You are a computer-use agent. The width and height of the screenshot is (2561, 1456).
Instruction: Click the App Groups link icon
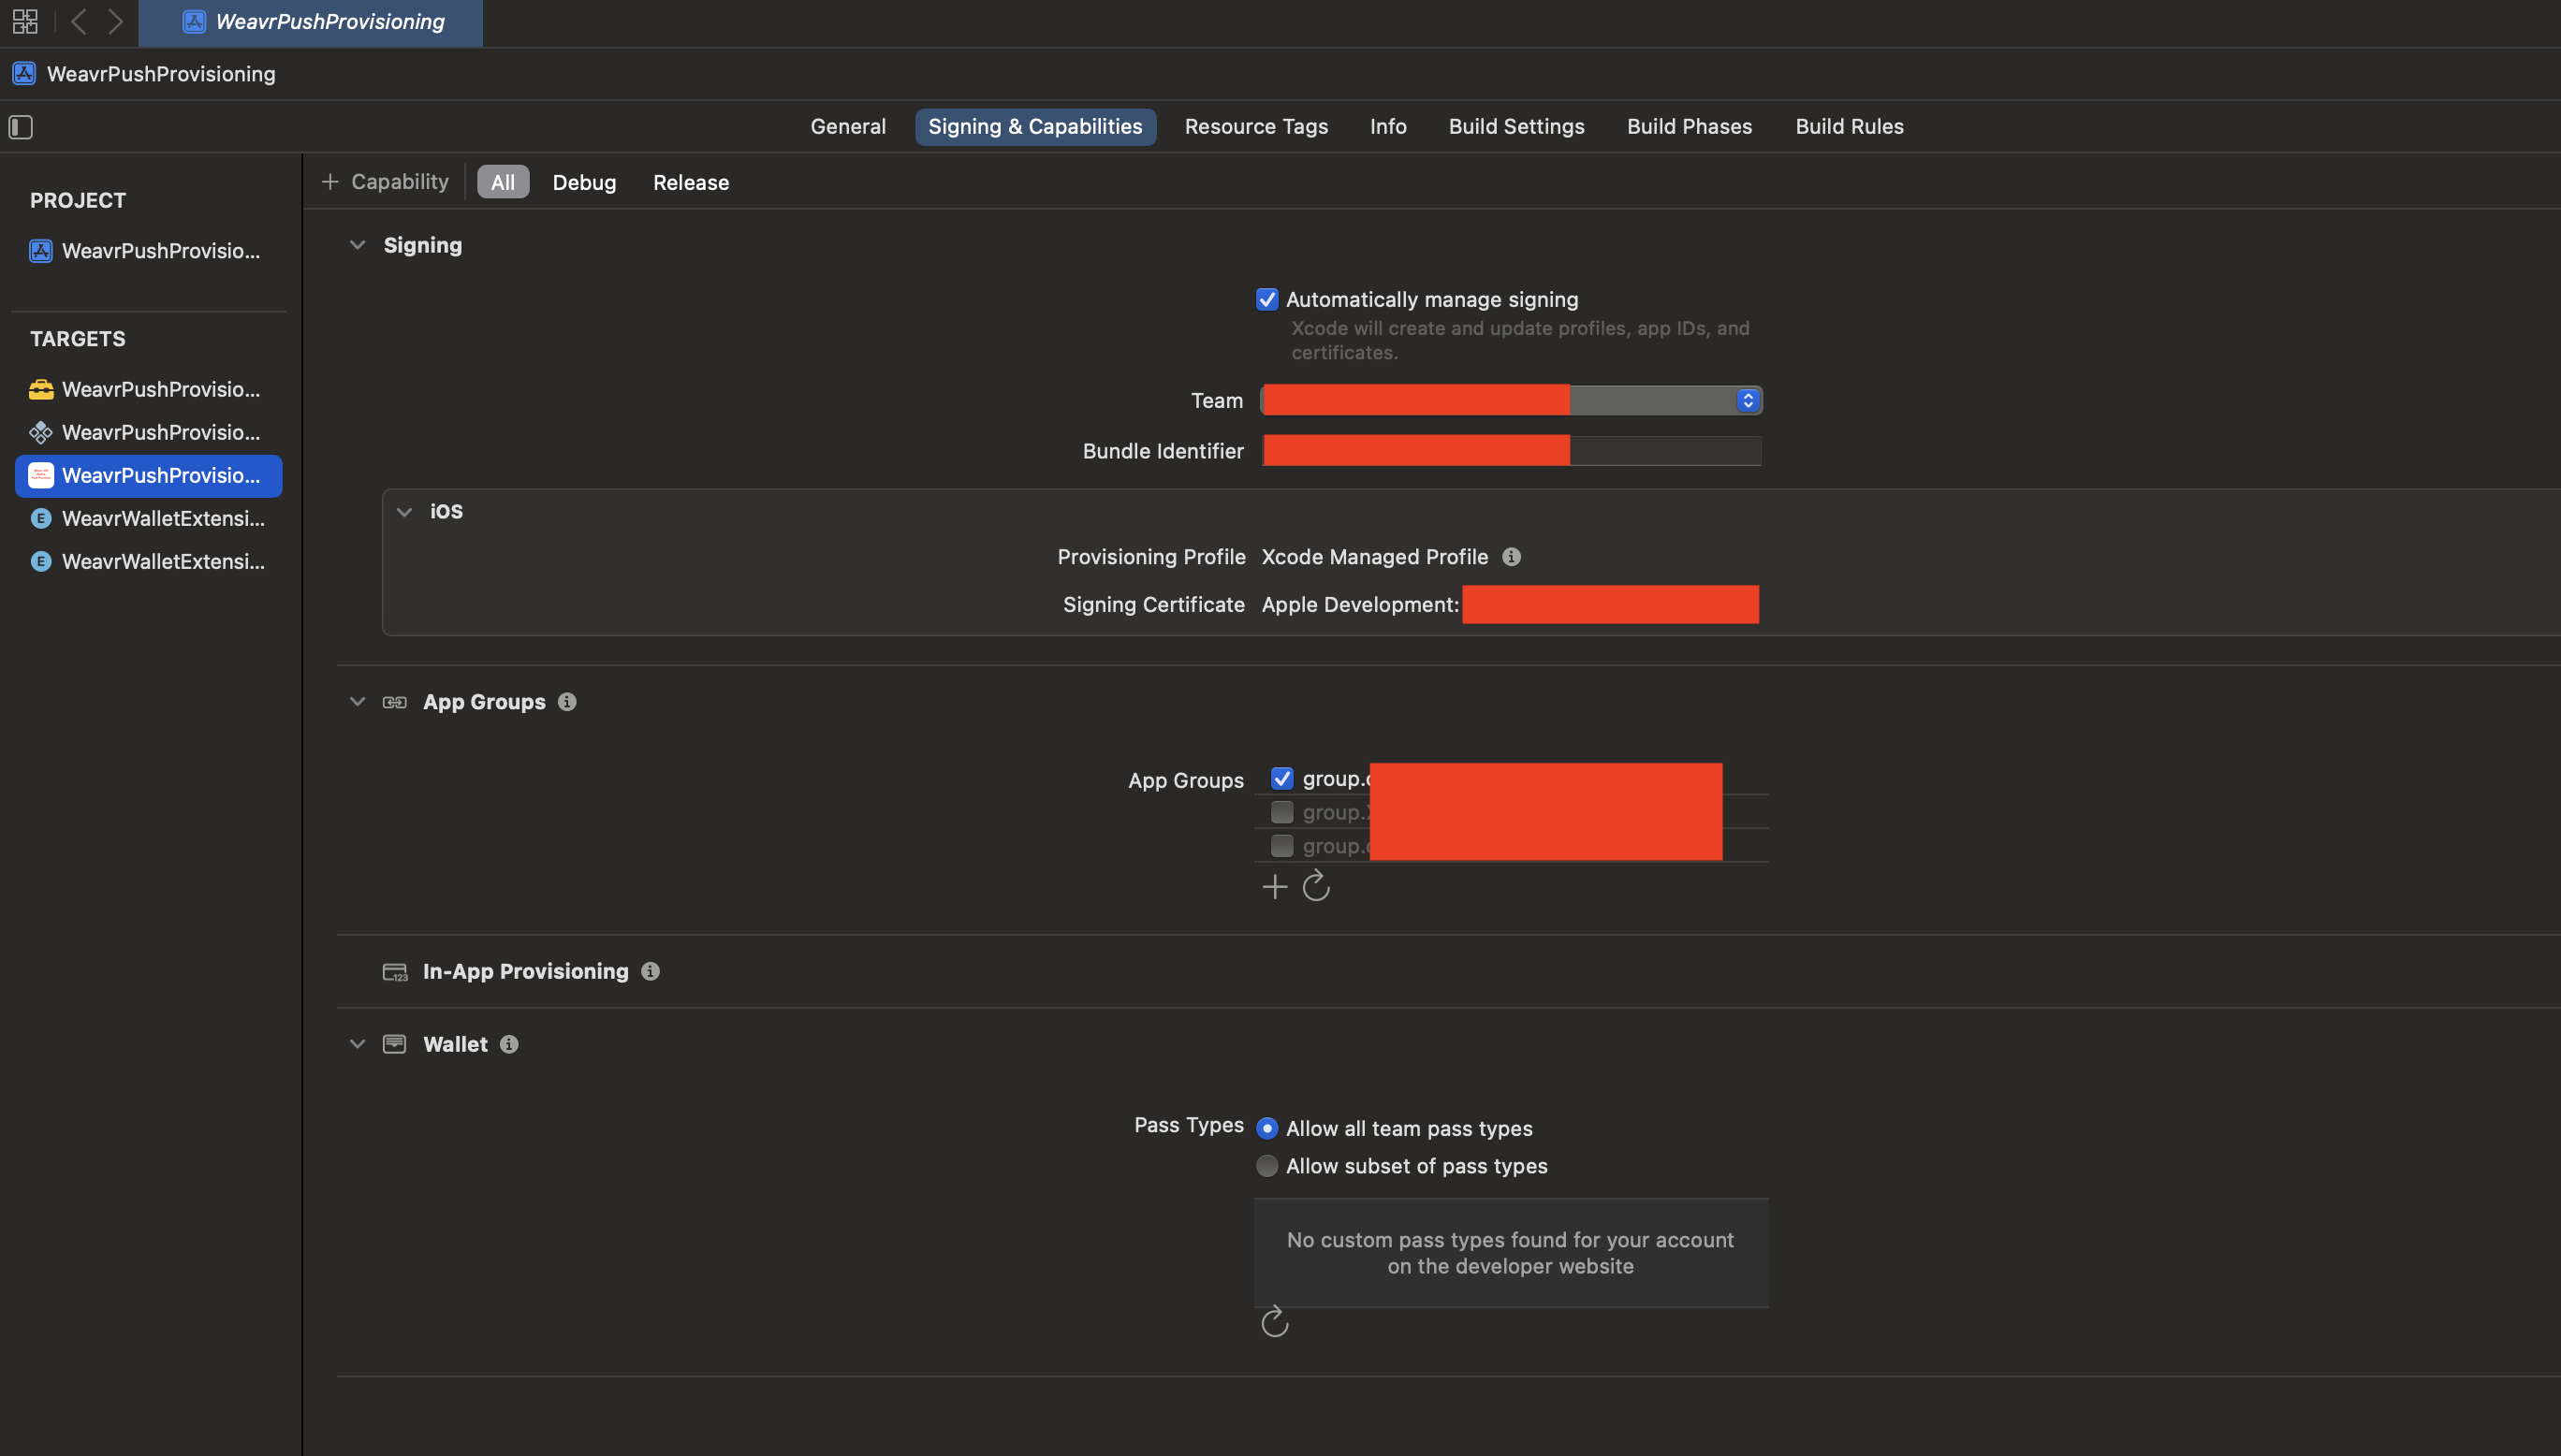coord(395,702)
